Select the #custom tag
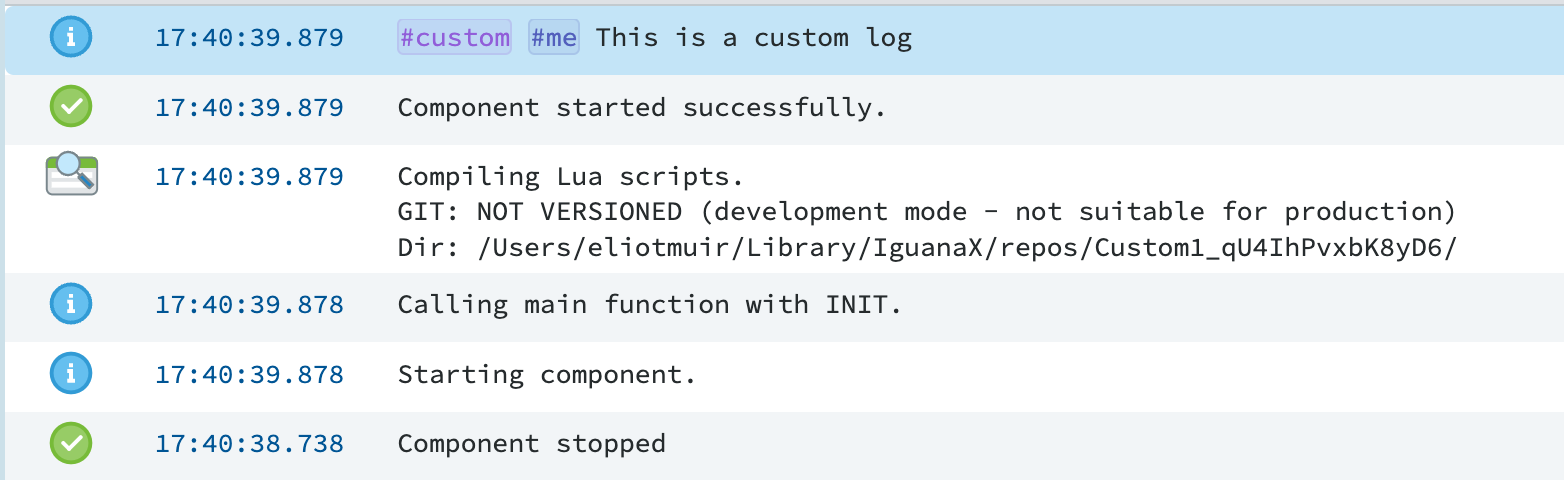1564x480 pixels. tap(454, 38)
